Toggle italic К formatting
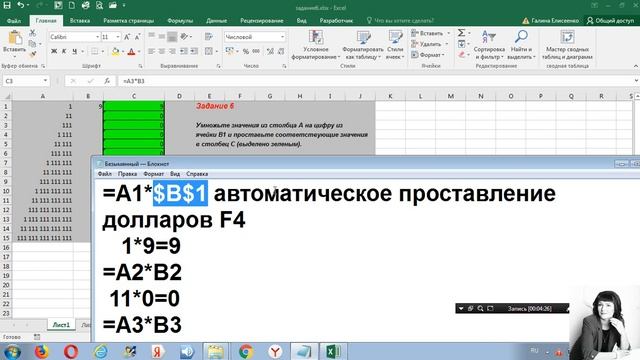Screen dimensions: 640x360 pos(64,51)
